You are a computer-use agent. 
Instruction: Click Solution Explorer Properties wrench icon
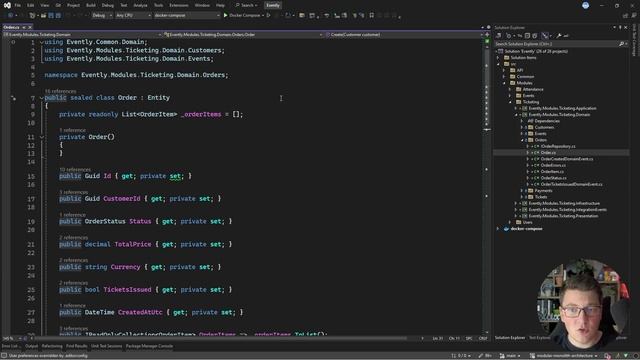click(559, 36)
